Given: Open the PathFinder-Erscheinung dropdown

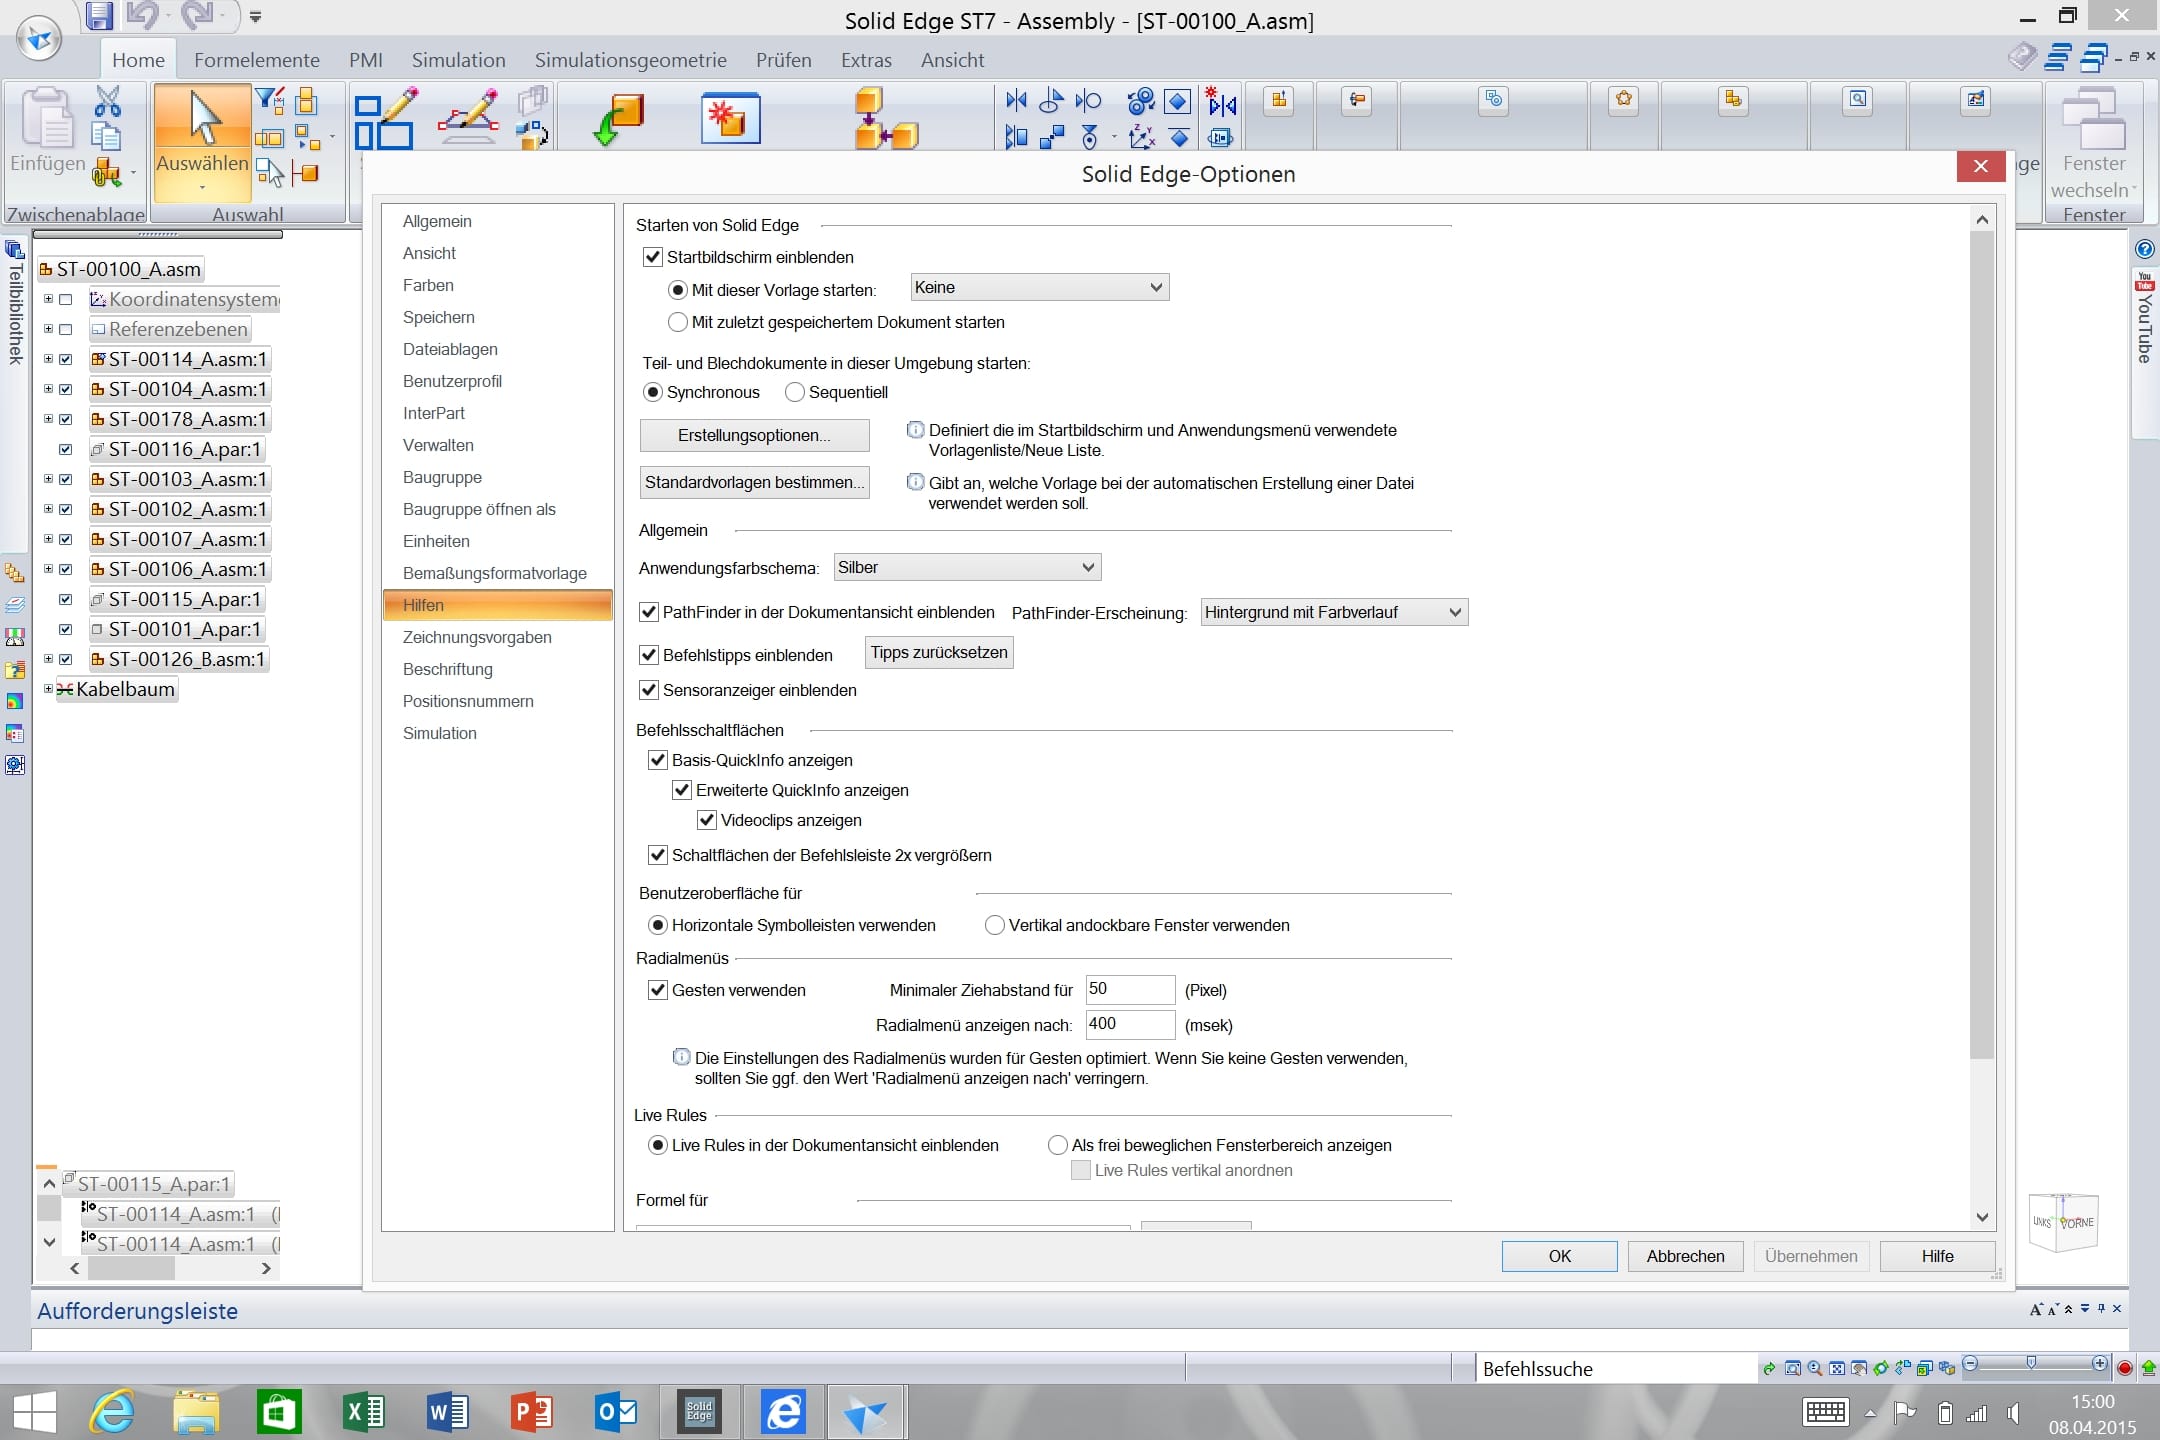Looking at the screenshot, I should [x=1334, y=612].
